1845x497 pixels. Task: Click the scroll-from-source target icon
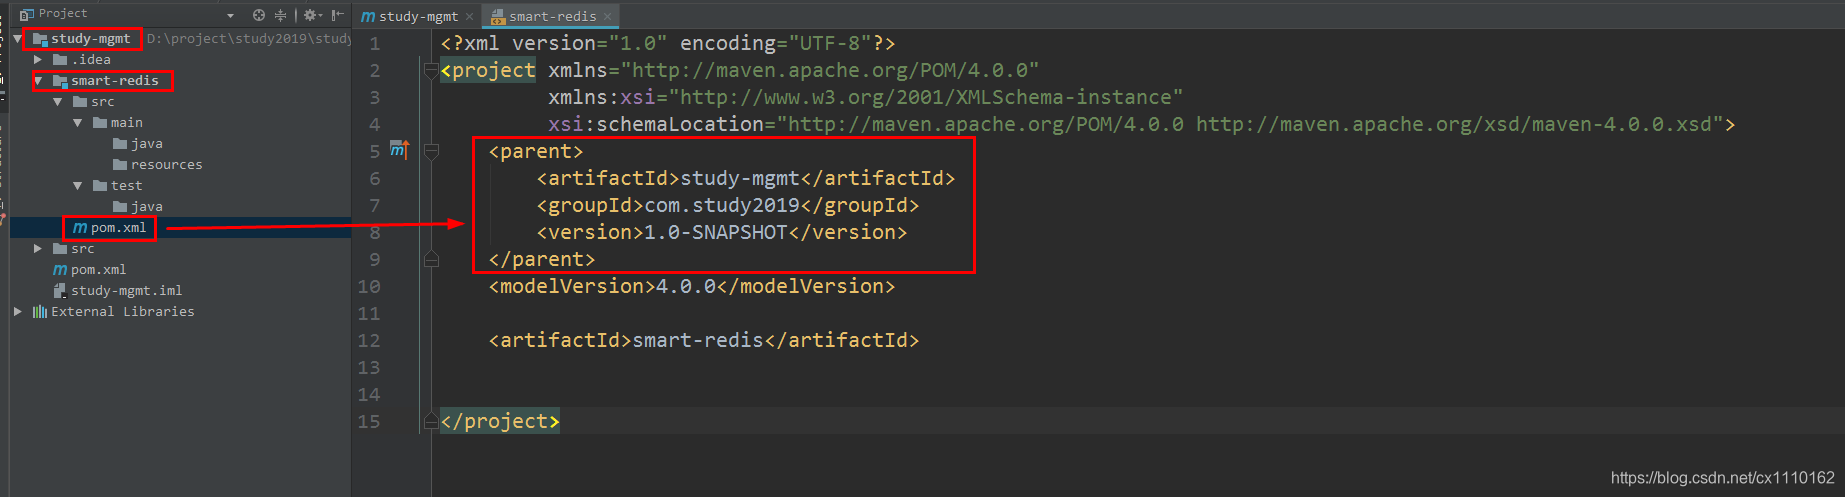259,15
